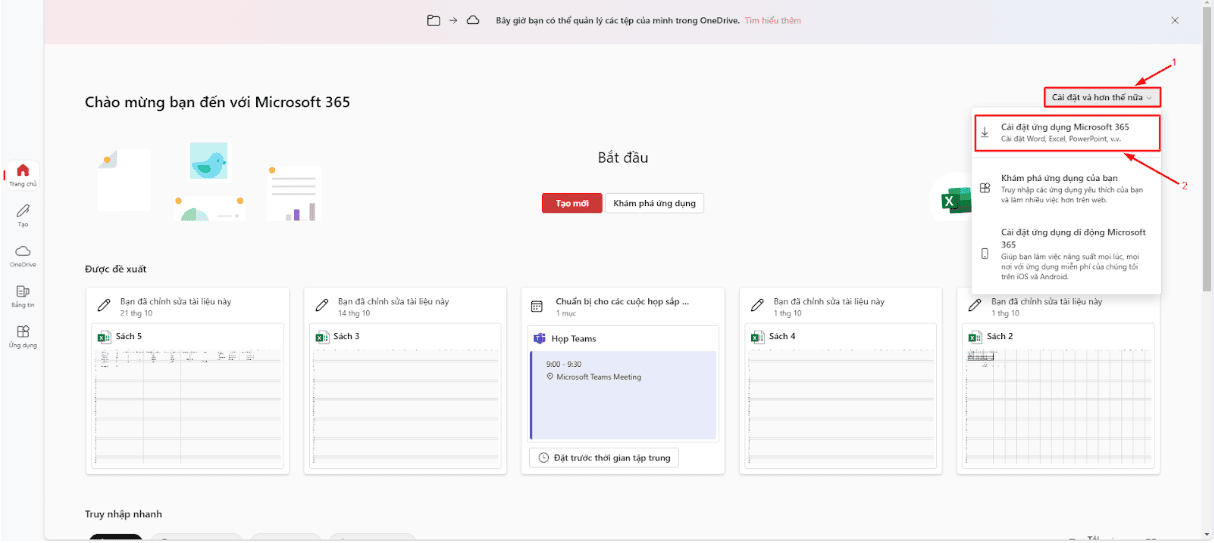Screen dimensions: 1214x543
Task: Click the pencil icon above Sách 4
Action: (757, 306)
